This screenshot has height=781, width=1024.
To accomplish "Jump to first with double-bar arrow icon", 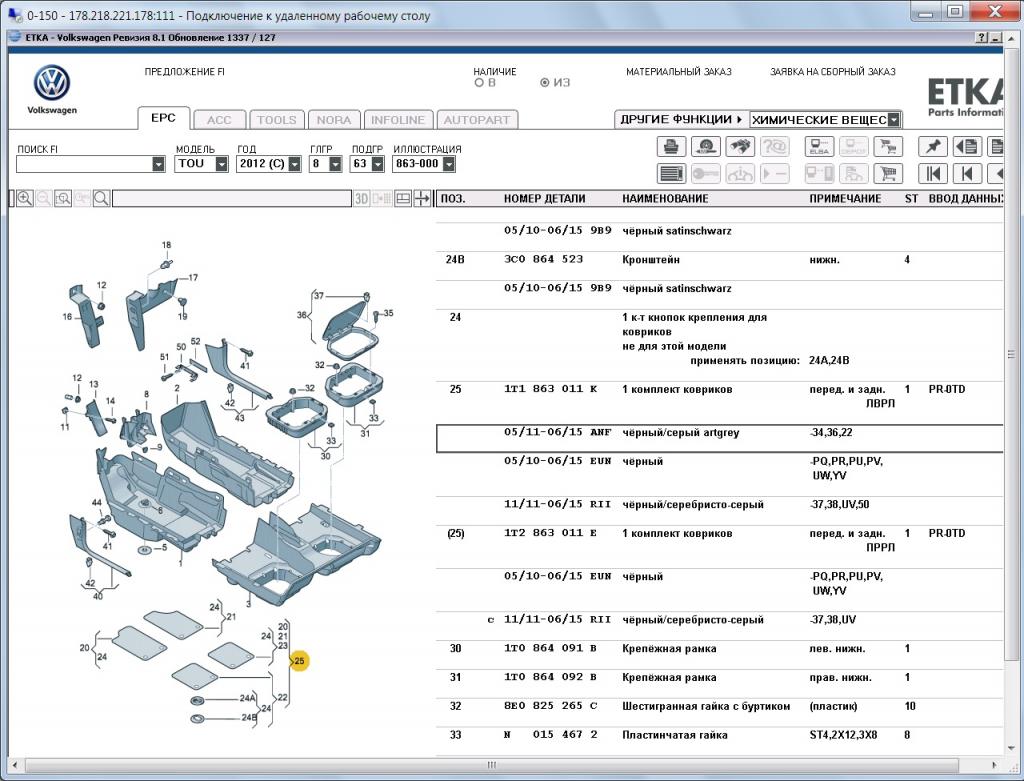I will click(933, 174).
